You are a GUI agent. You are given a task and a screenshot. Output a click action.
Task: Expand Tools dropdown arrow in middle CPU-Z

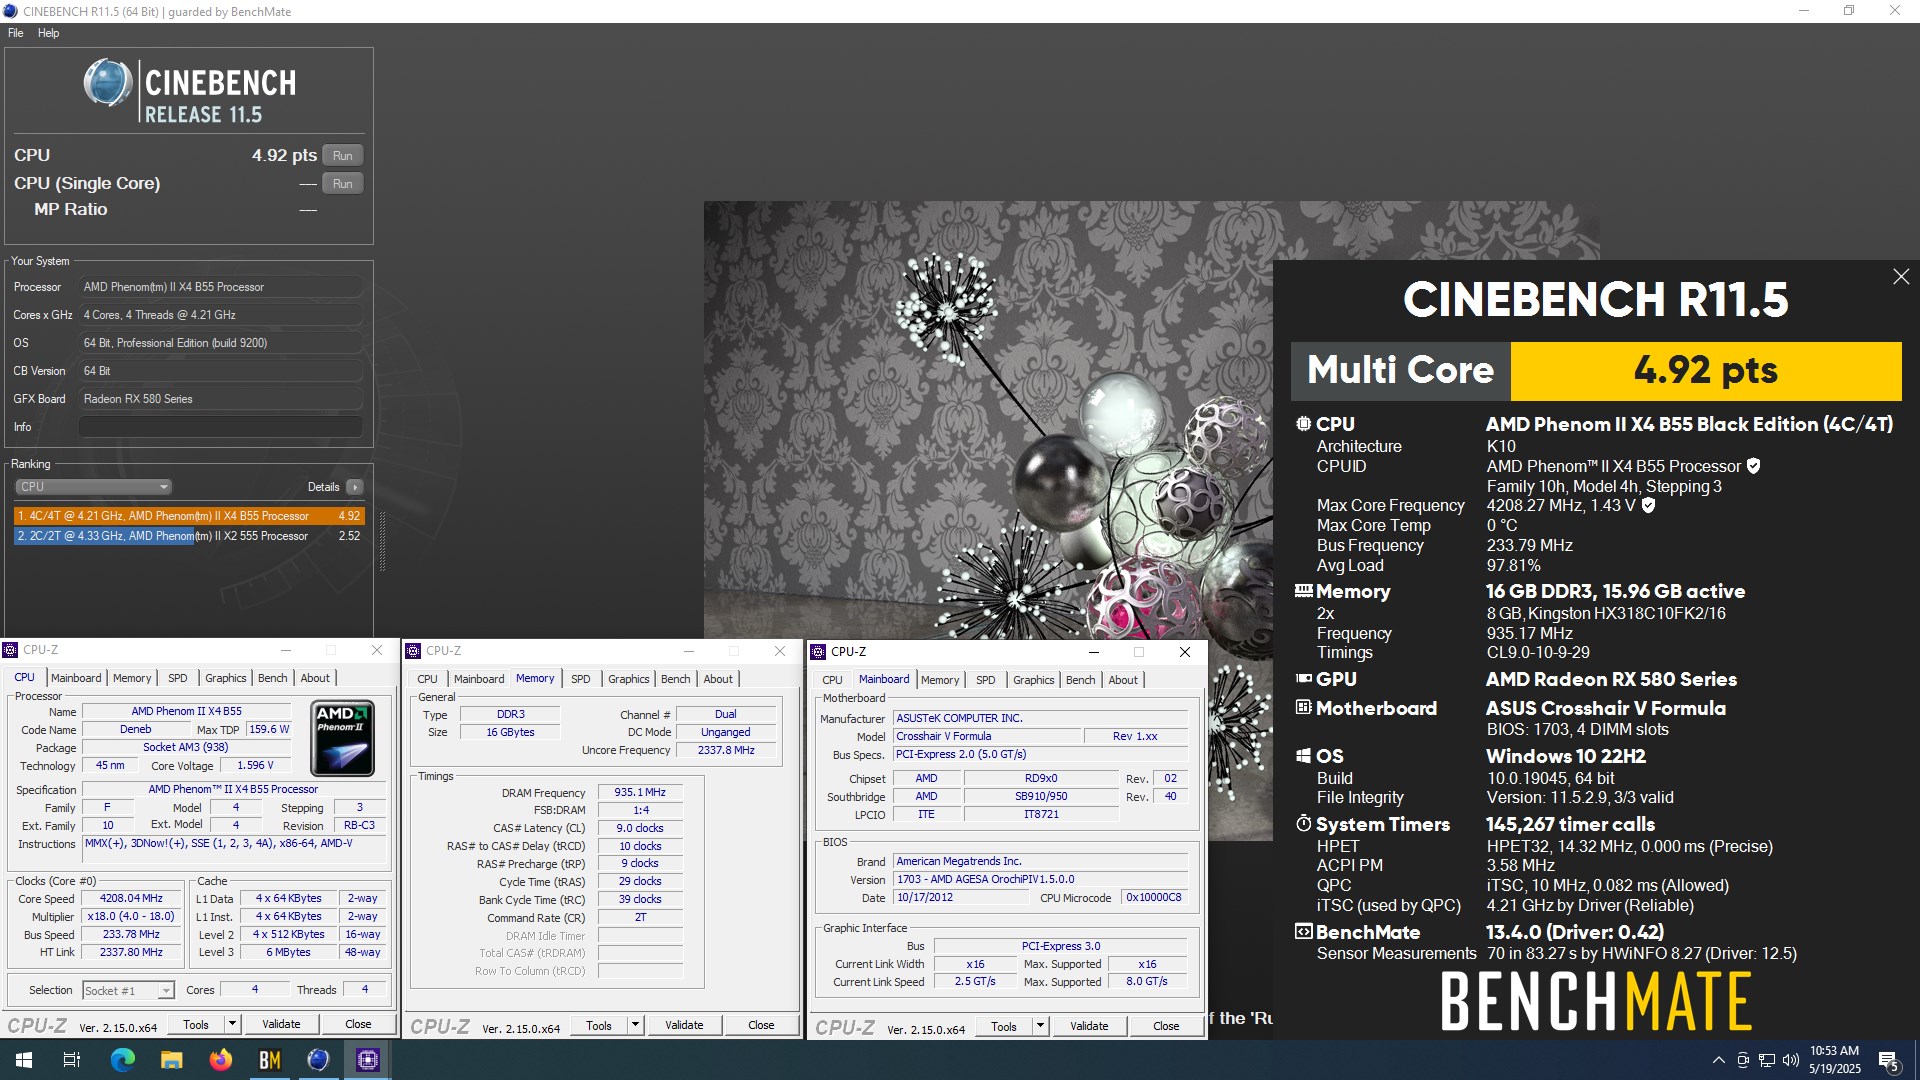[x=635, y=1025]
